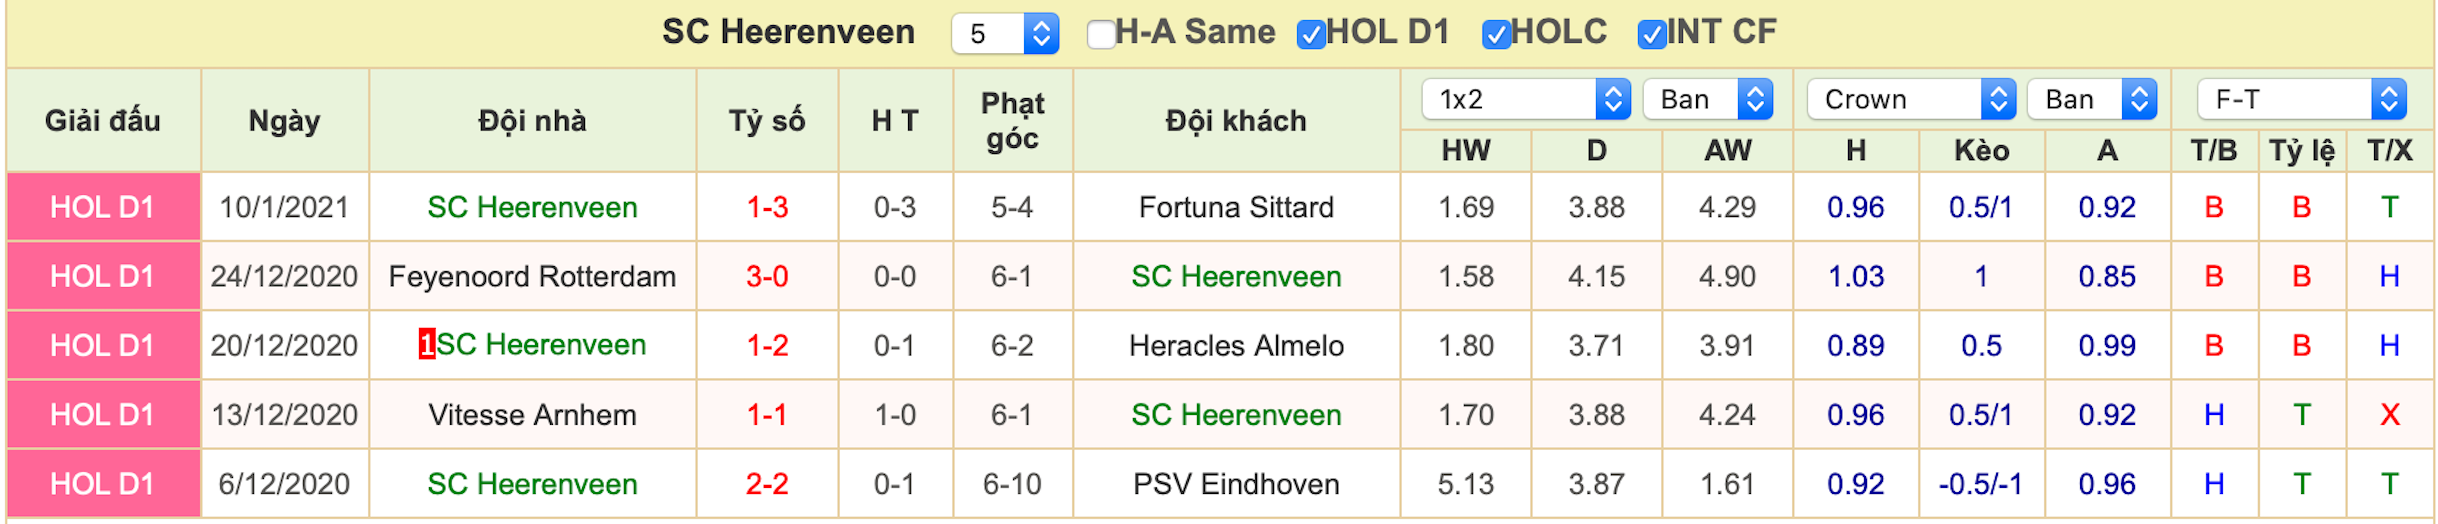
Task: Open the 1-3 score match details
Action: [x=767, y=207]
